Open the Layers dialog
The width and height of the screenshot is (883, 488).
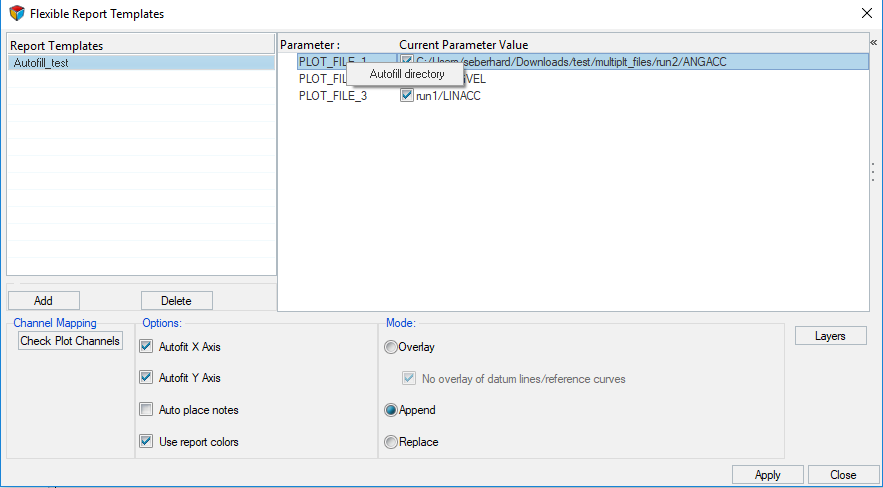coord(830,336)
